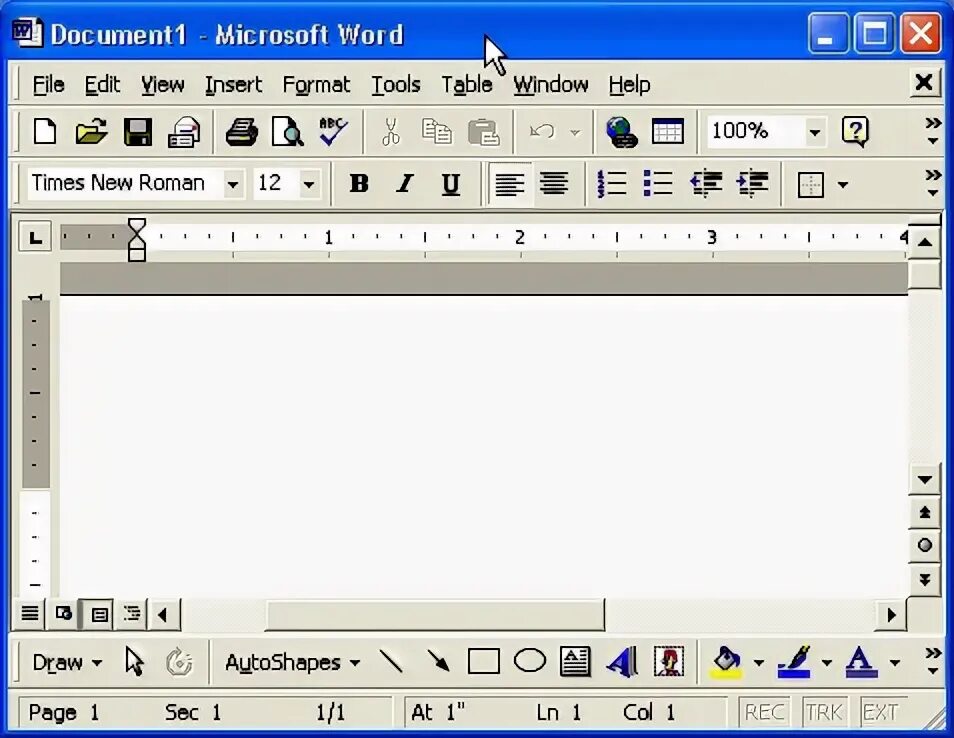
Task: Click the Free Rotate tool
Action: coord(179,662)
